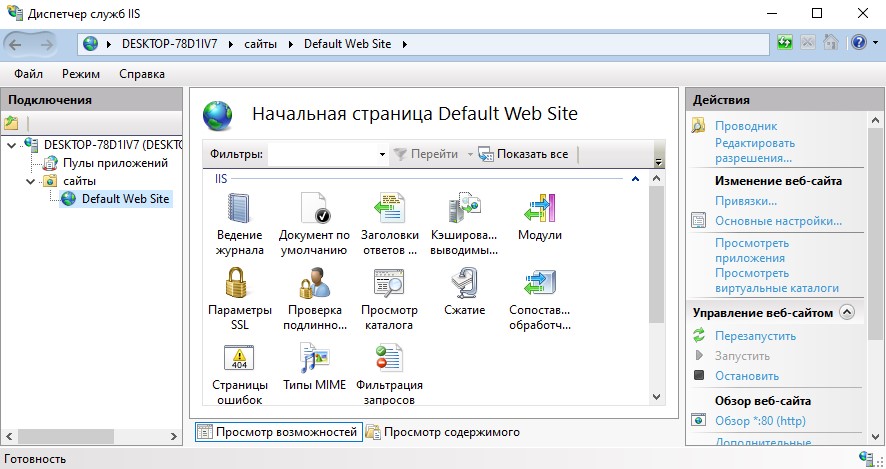Open Страницы ошибок 404 icon
The image size is (886, 469).
[x=240, y=358]
